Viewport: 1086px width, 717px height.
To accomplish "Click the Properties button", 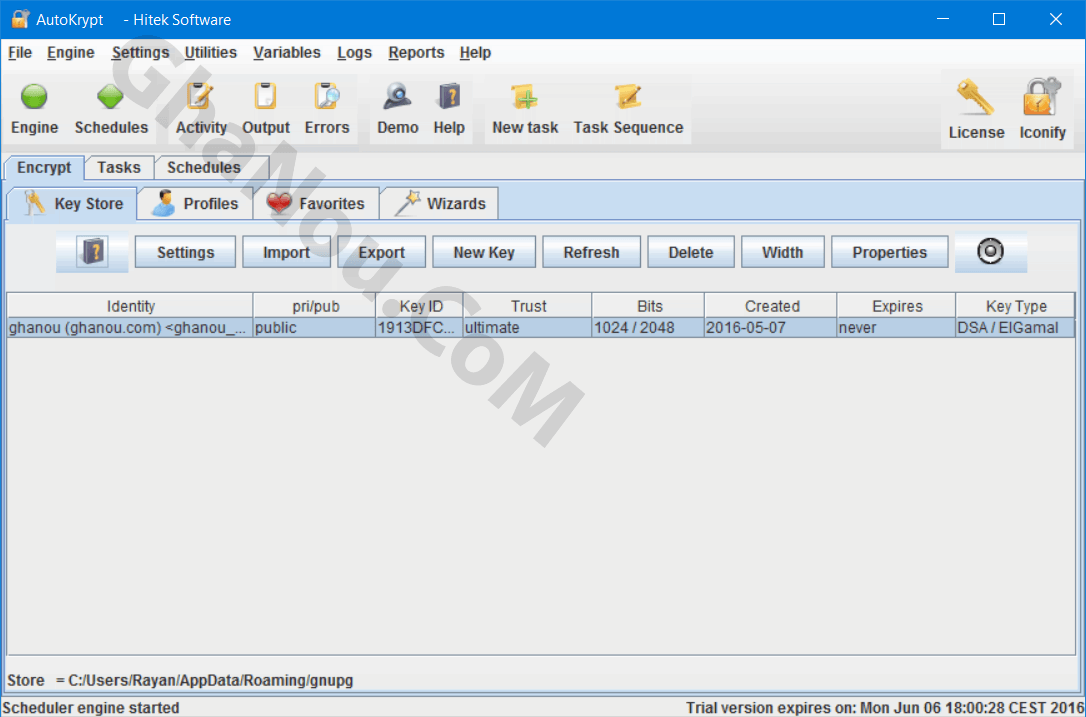I will pos(889,252).
